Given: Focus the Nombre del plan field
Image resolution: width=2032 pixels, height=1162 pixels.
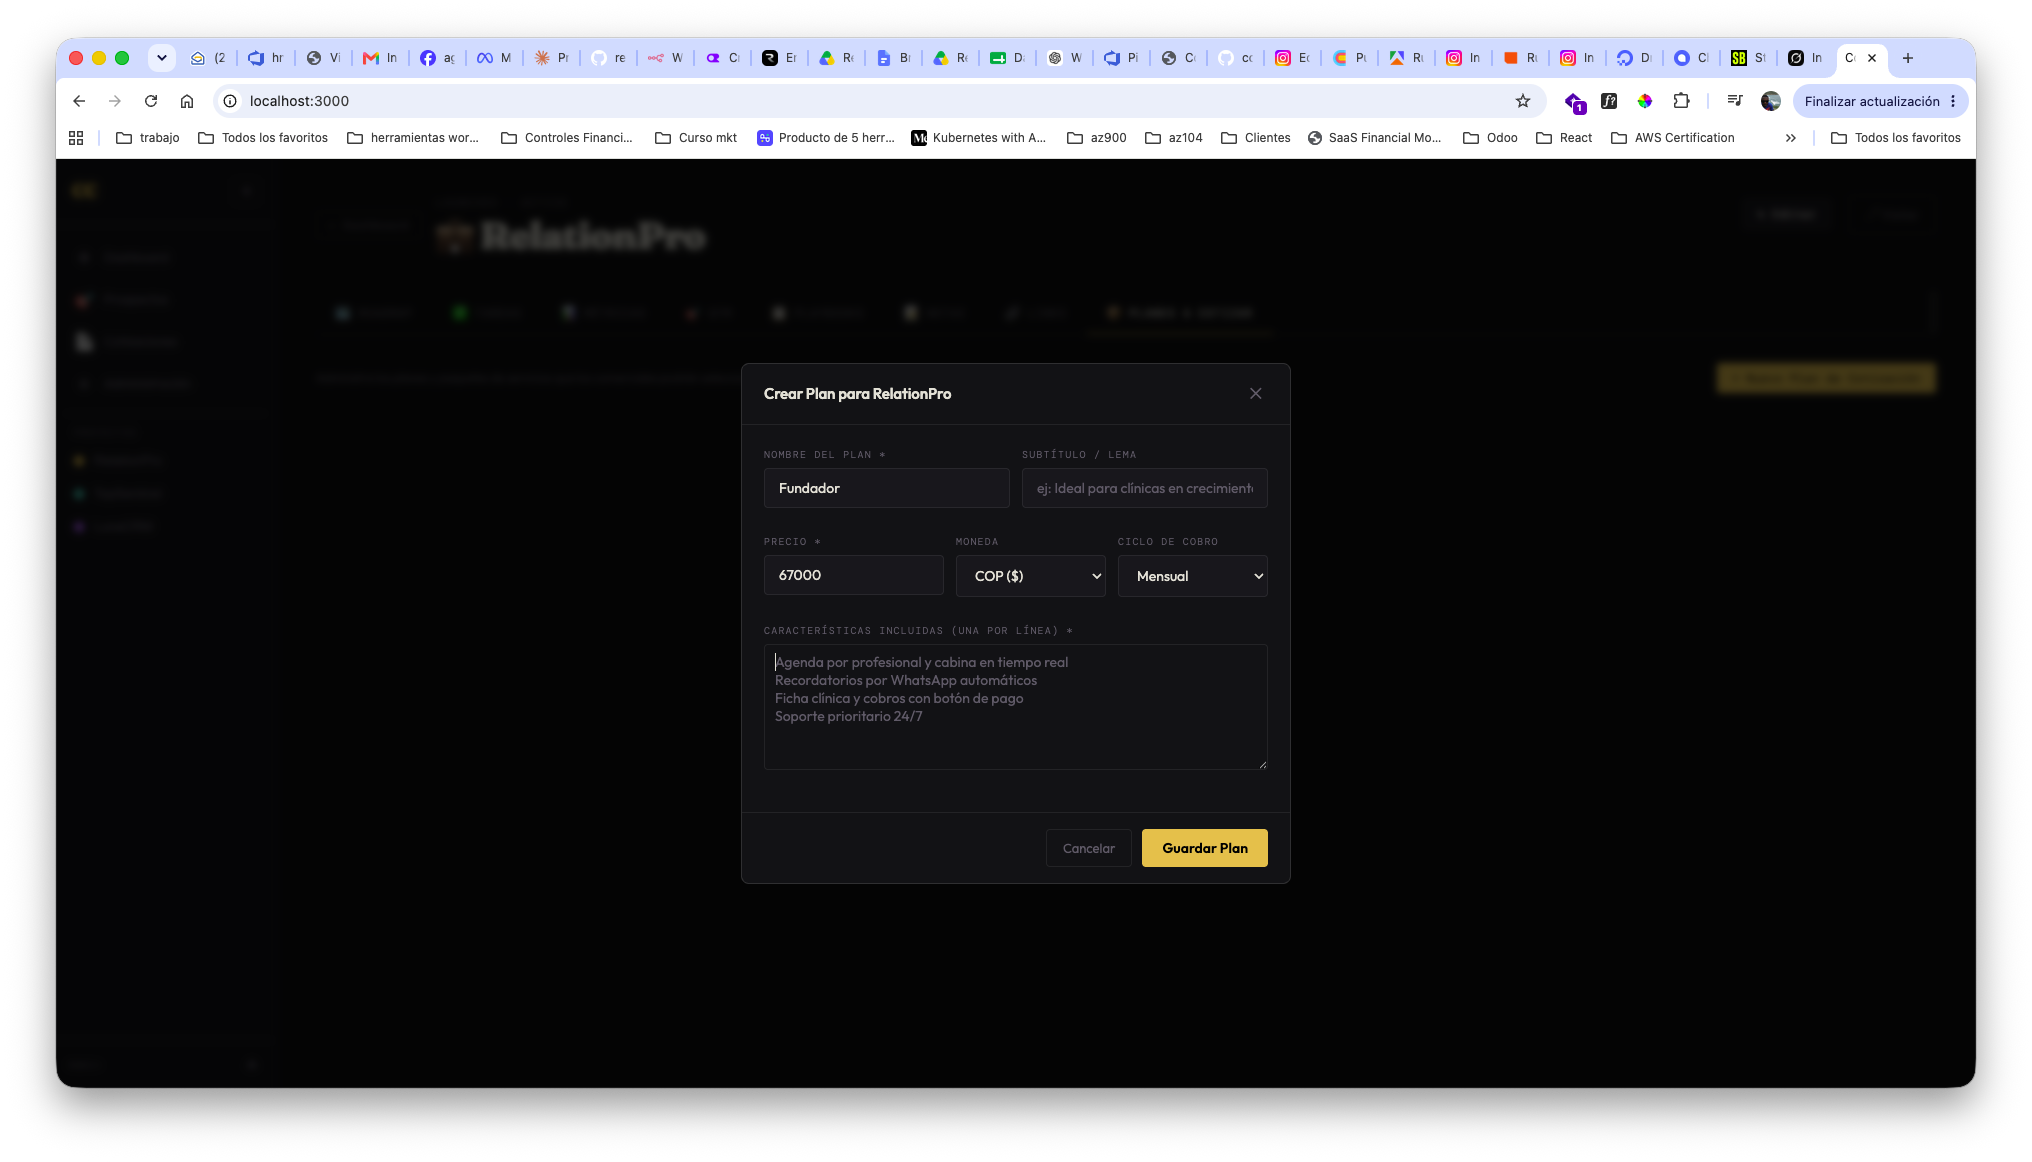Looking at the screenshot, I should pyautogui.click(x=886, y=488).
